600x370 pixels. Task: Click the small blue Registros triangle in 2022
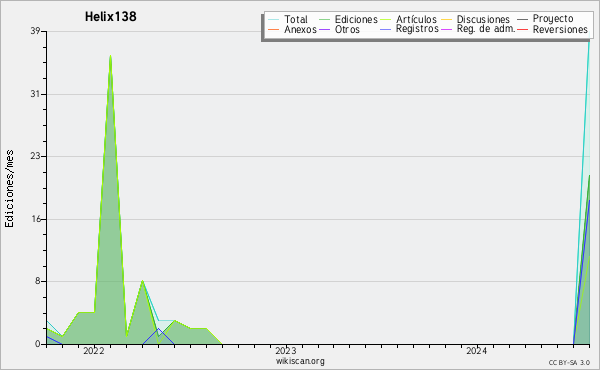point(158,337)
